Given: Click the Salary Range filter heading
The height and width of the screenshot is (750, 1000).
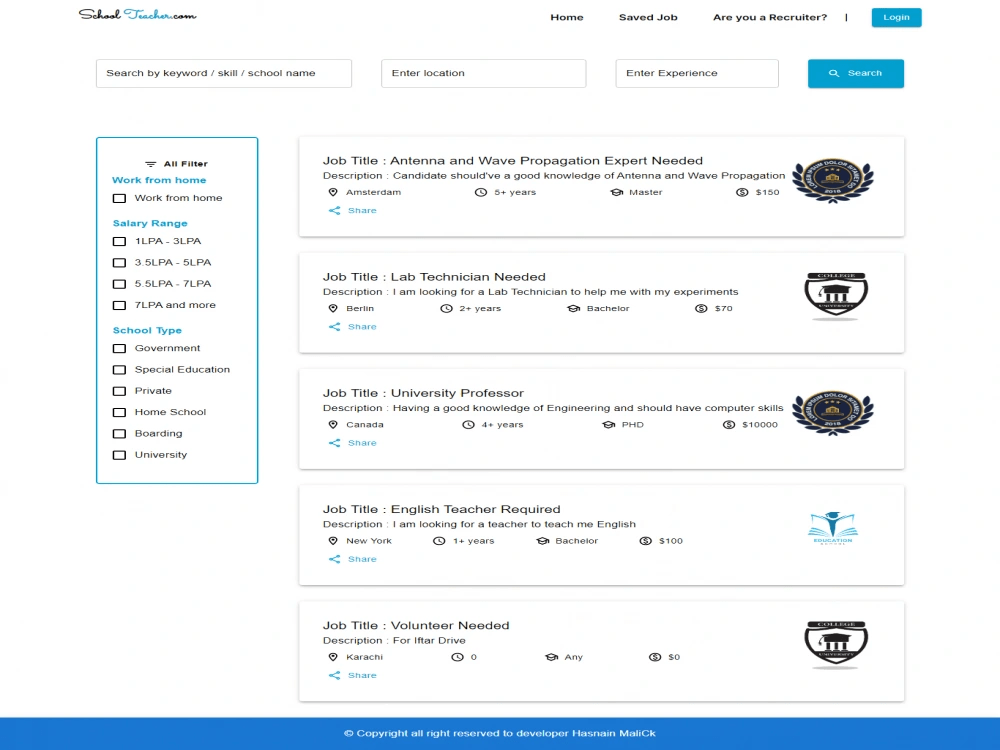Looking at the screenshot, I should click(x=150, y=223).
